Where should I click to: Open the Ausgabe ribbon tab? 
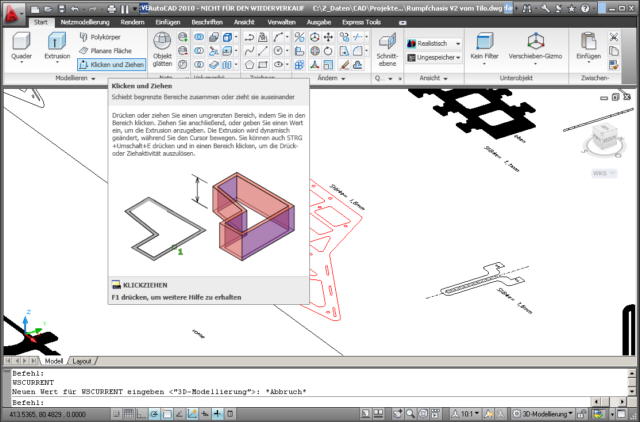tap(318, 22)
